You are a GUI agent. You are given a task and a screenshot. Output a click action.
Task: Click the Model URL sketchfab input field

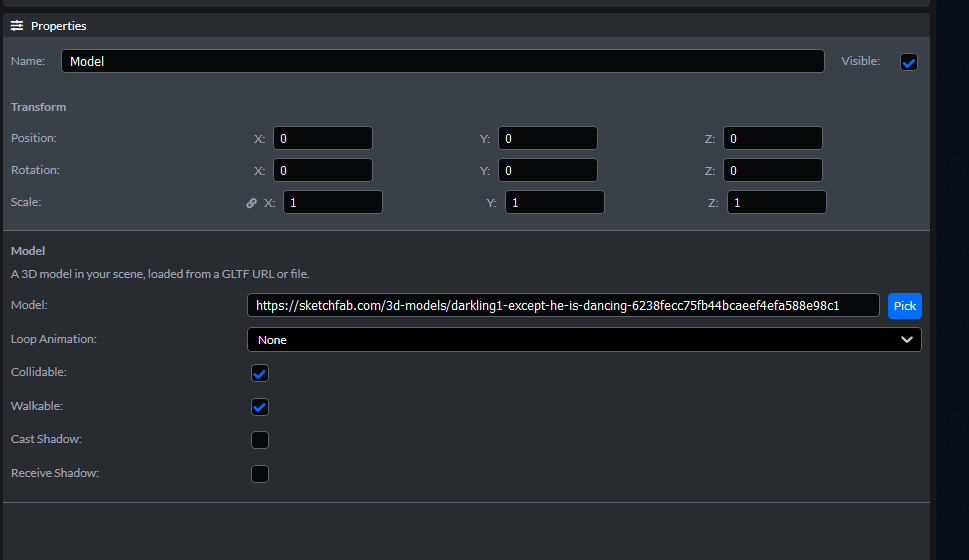pyautogui.click(x=563, y=305)
